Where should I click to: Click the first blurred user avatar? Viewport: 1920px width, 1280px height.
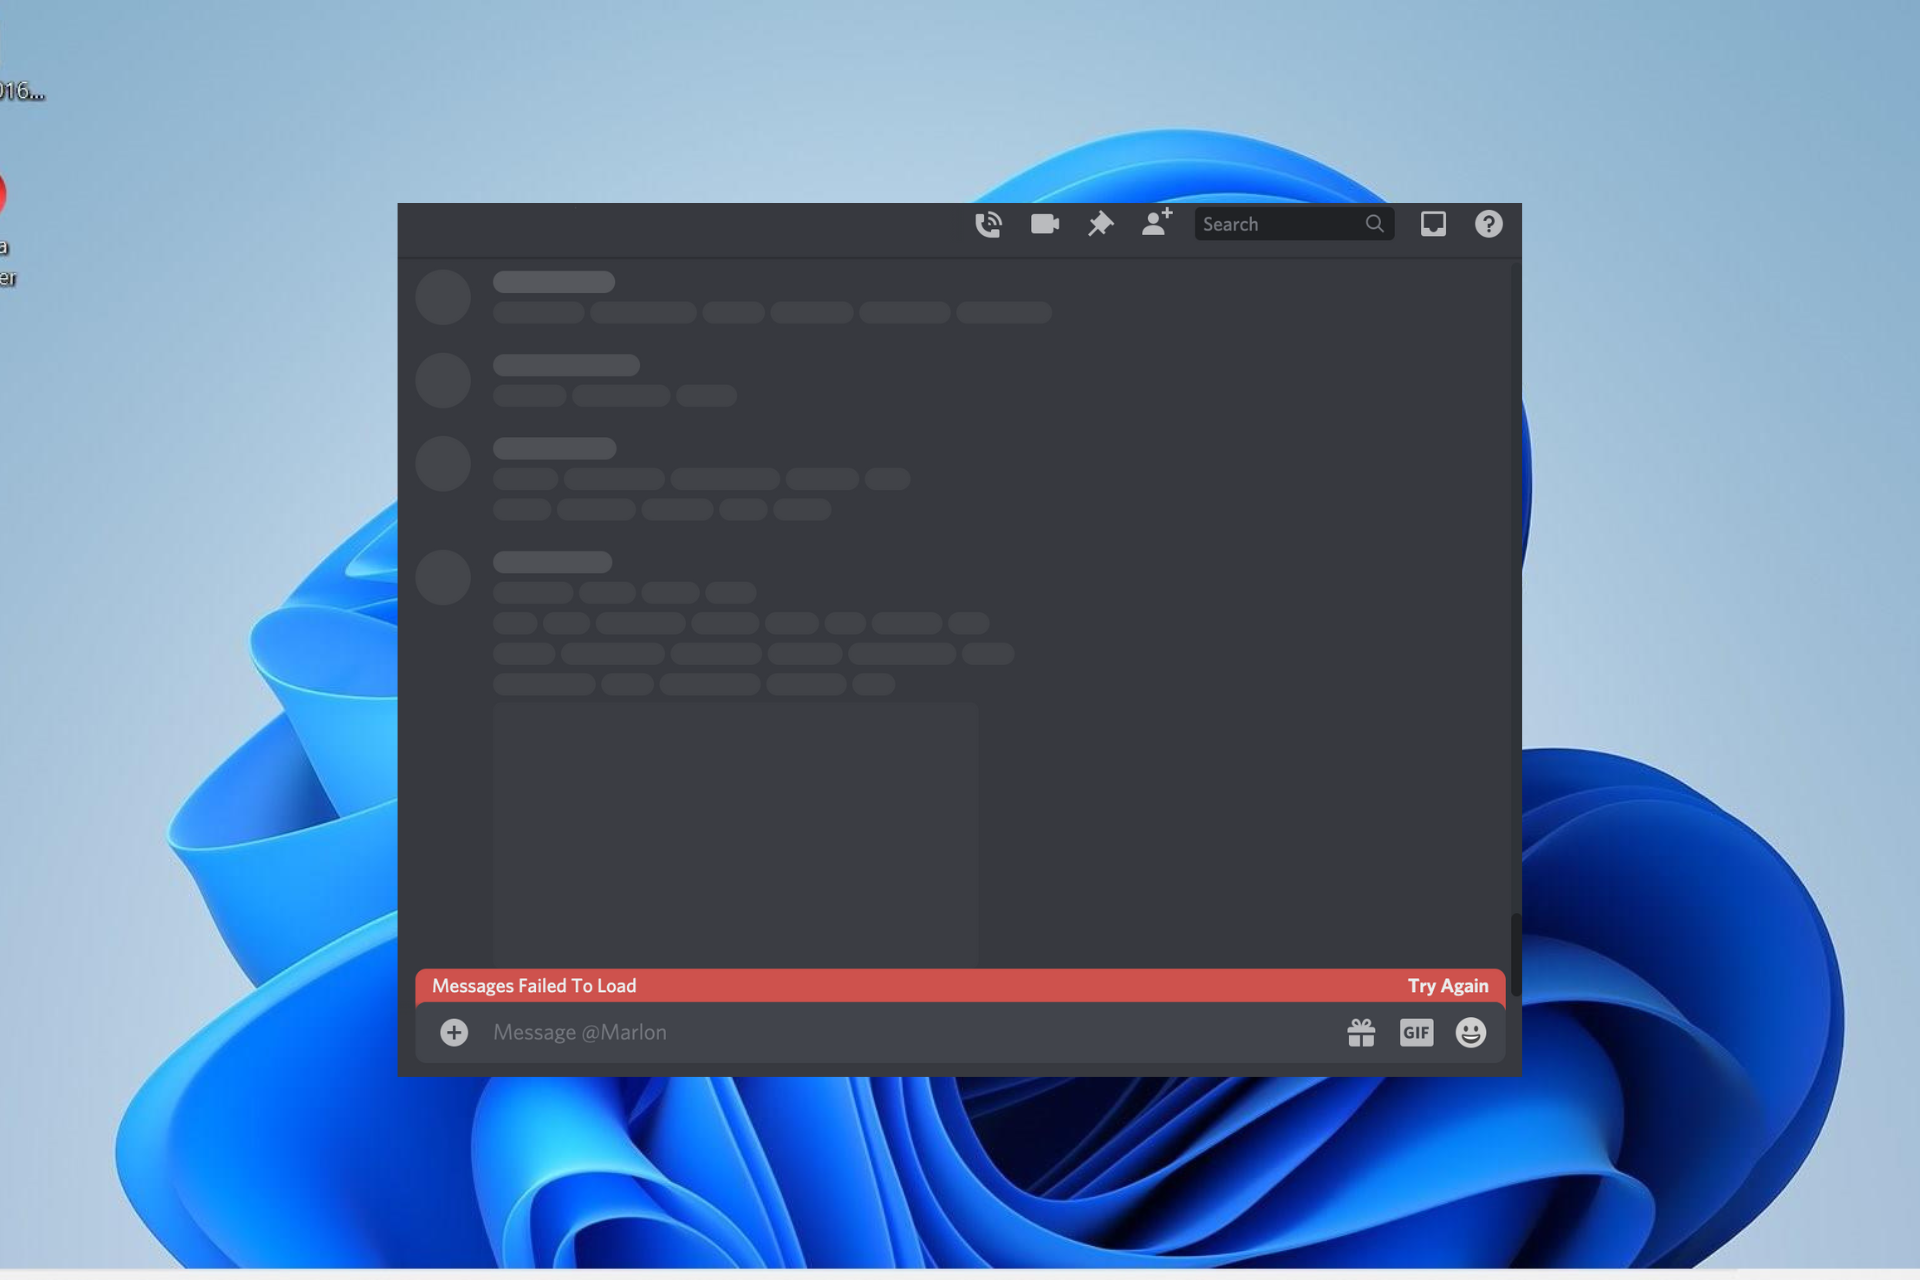[x=443, y=297]
